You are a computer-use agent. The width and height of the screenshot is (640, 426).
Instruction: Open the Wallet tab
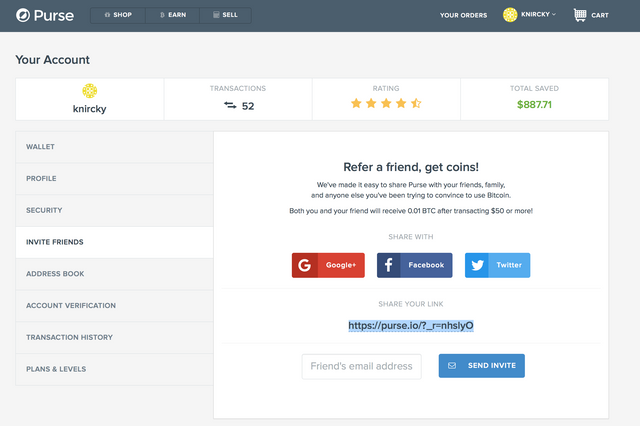[x=114, y=147]
